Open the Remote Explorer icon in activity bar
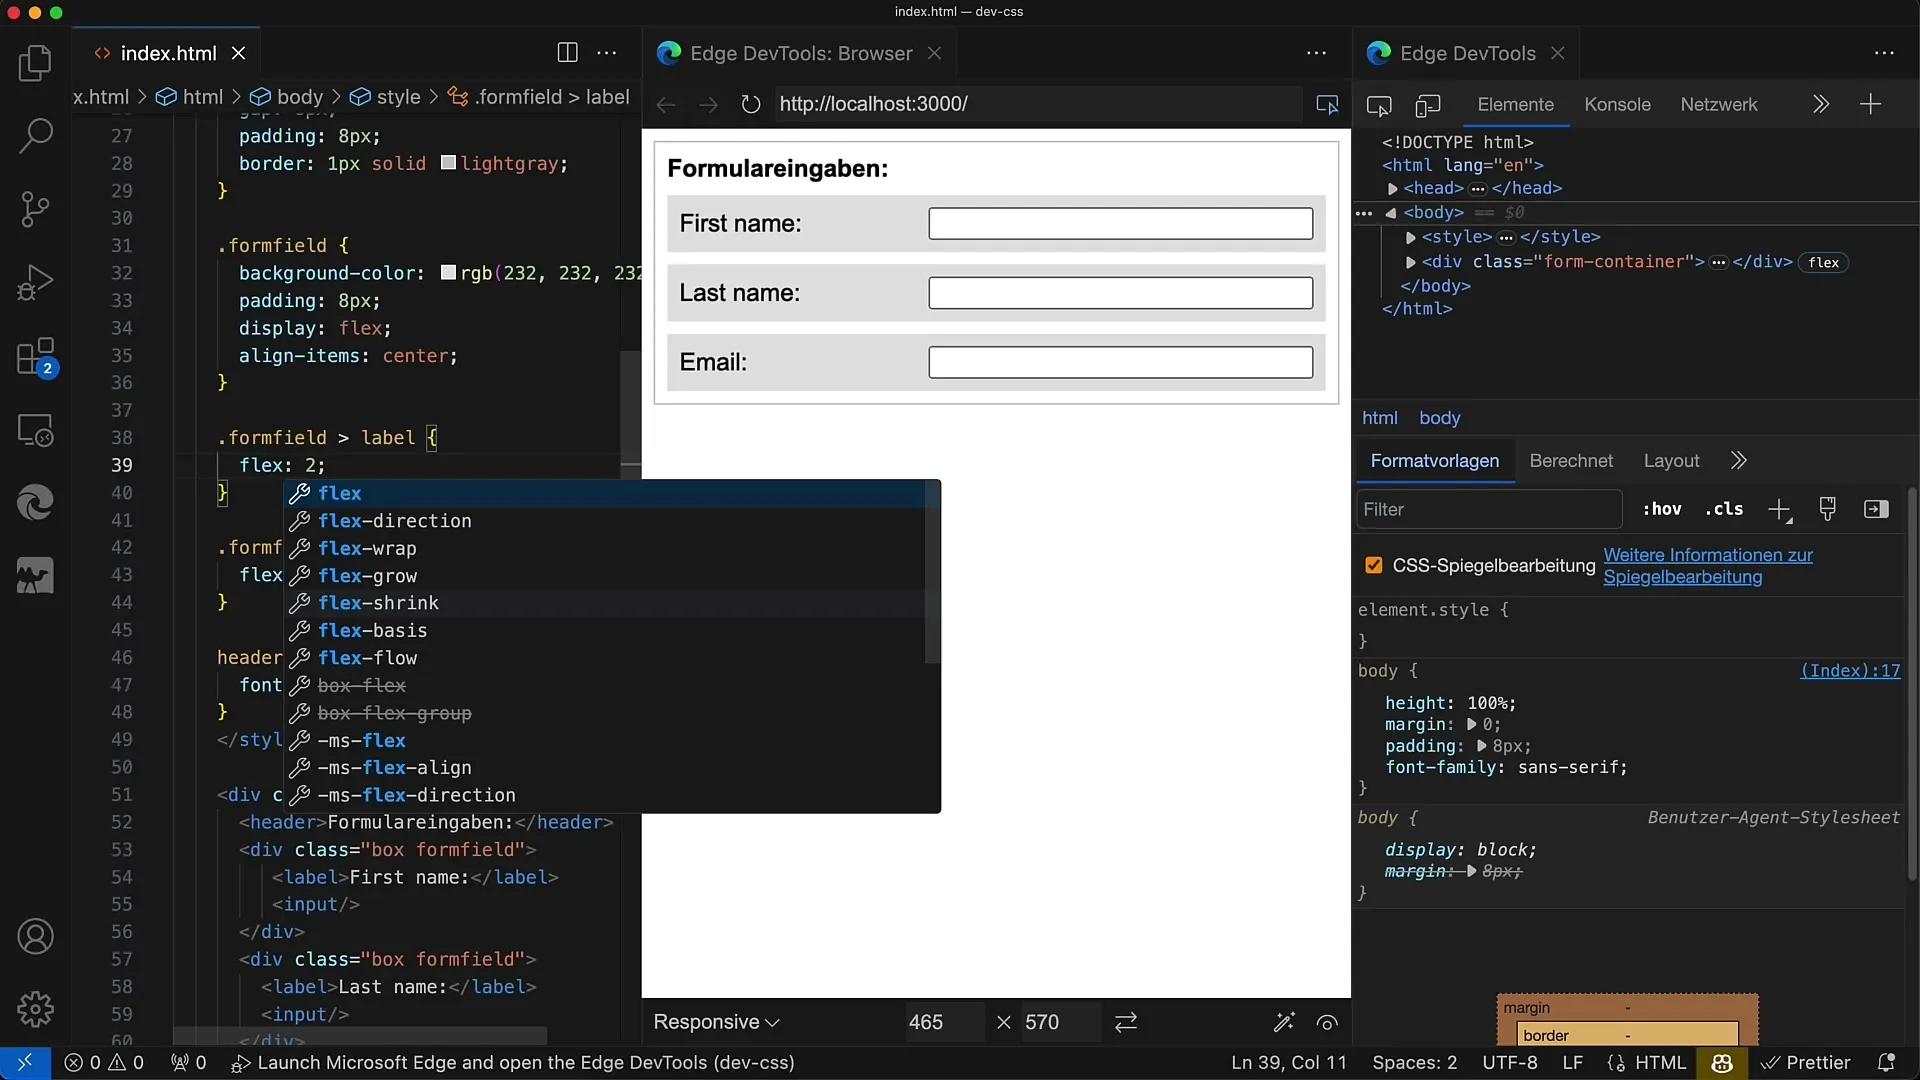Screen dimensions: 1920x1080 tap(35, 430)
